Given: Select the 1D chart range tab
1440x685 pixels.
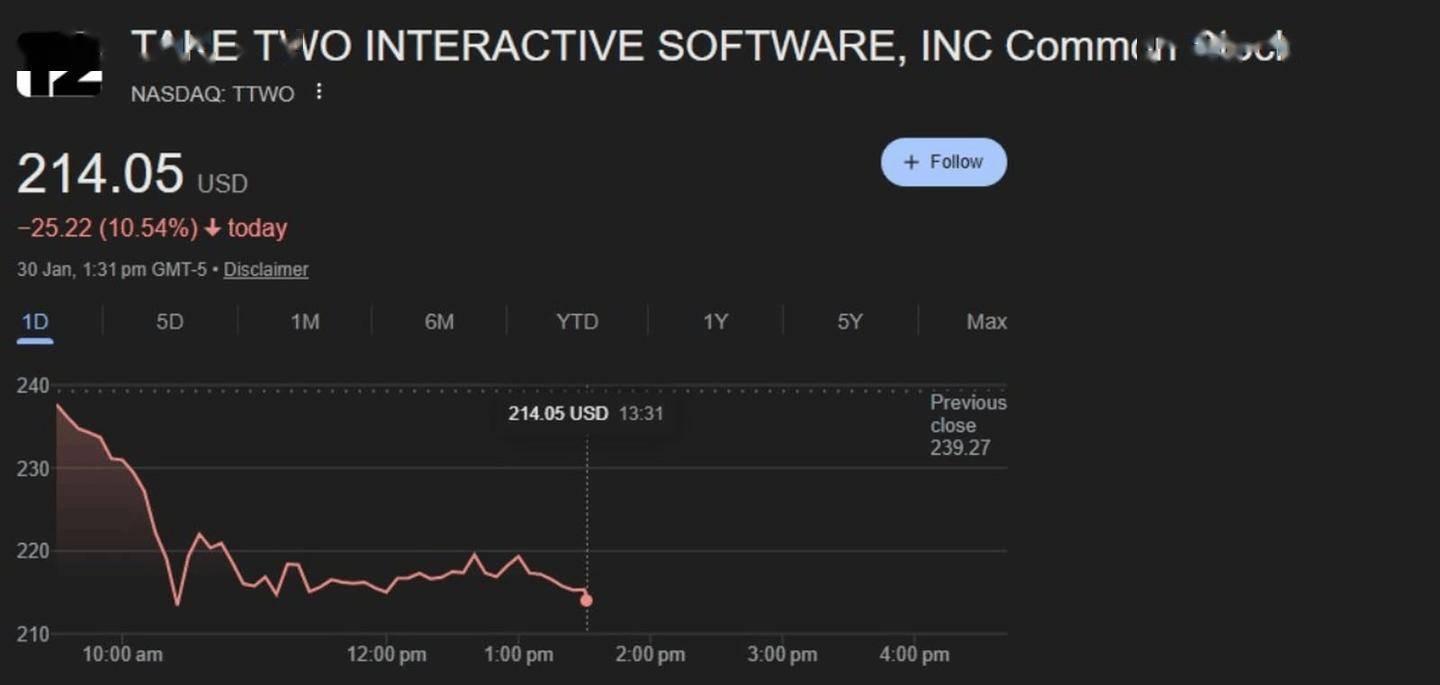Looking at the screenshot, I should pyautogui.click(x=35, y=322).
